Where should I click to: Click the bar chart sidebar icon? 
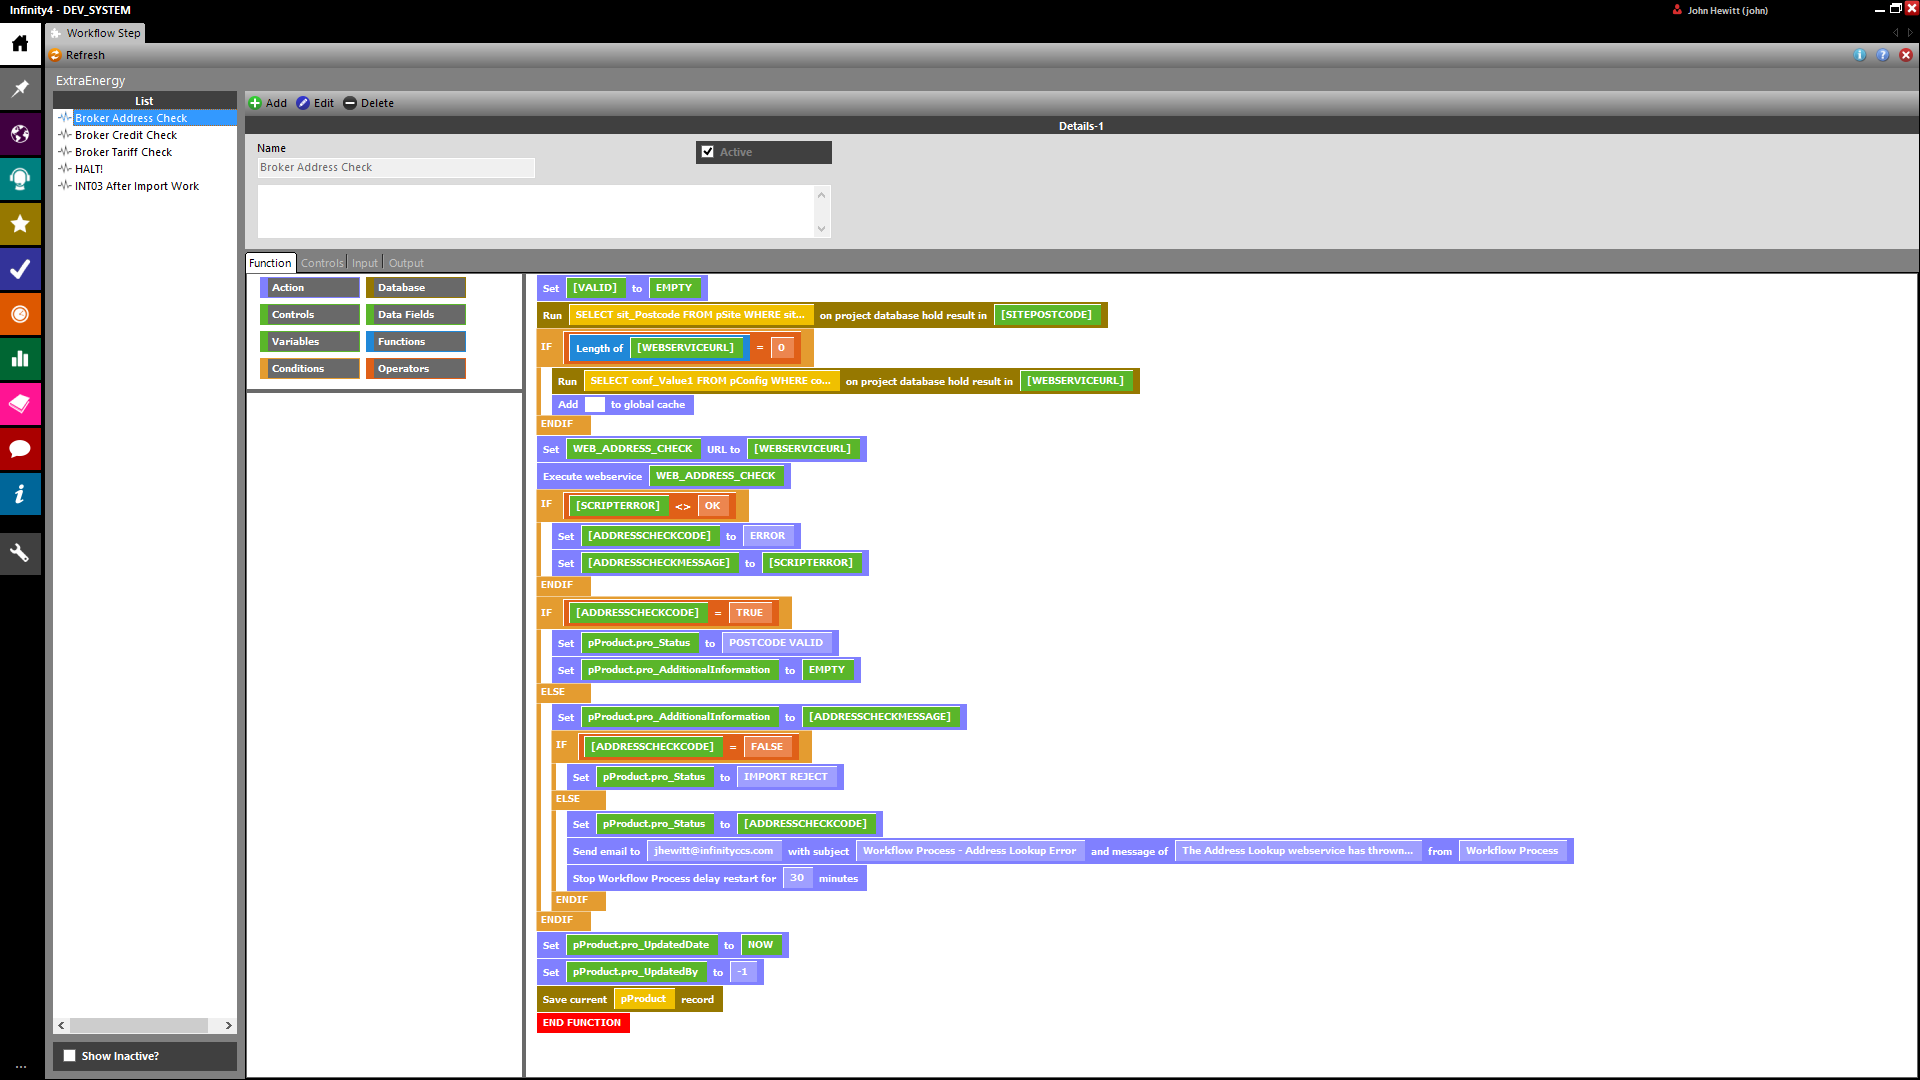click(x=20, y=359)
